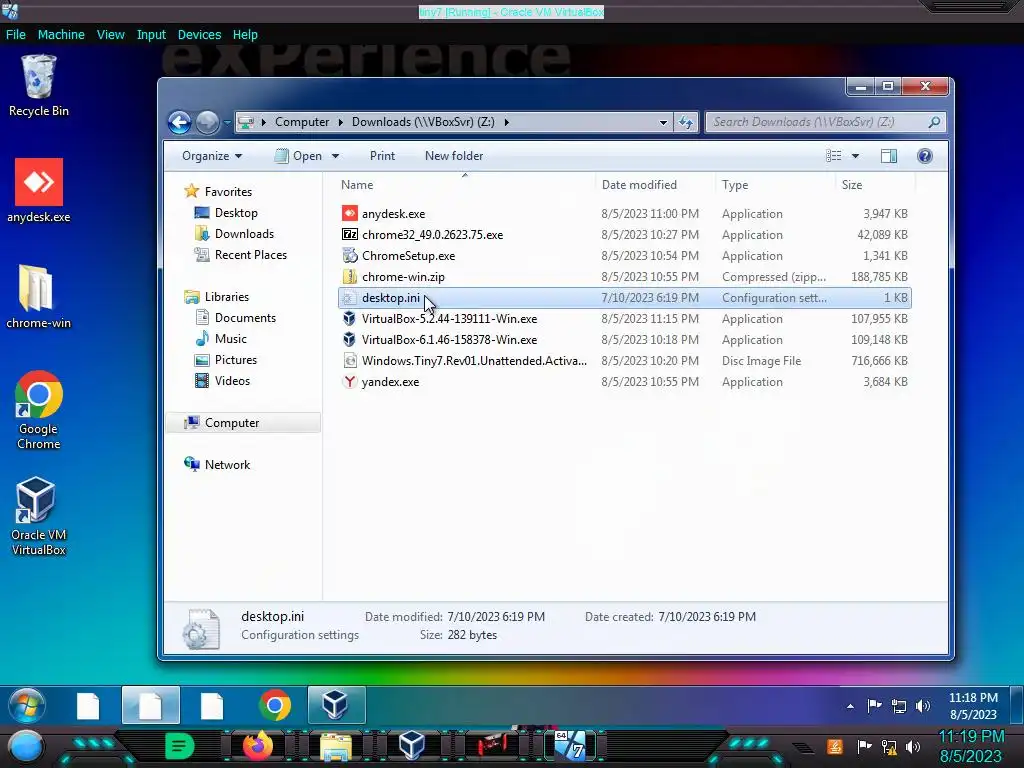This screenshot has height=768, width=1024.
Task: Open VirtualBox View menu
Action: click(110, 35)
